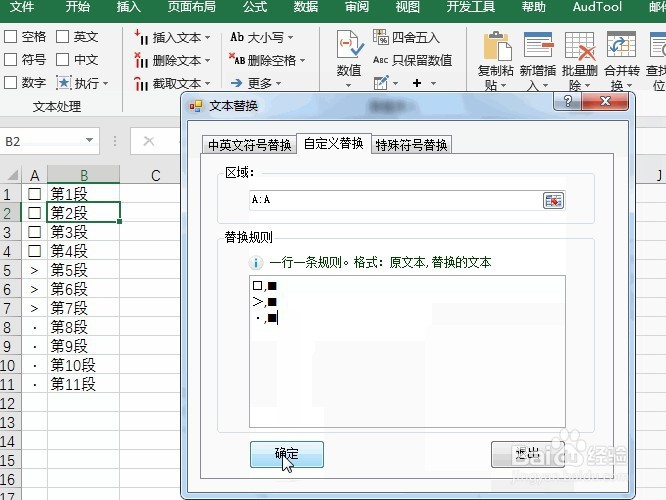Click the Merge Convert (合并转换) icon

(621, 45)
